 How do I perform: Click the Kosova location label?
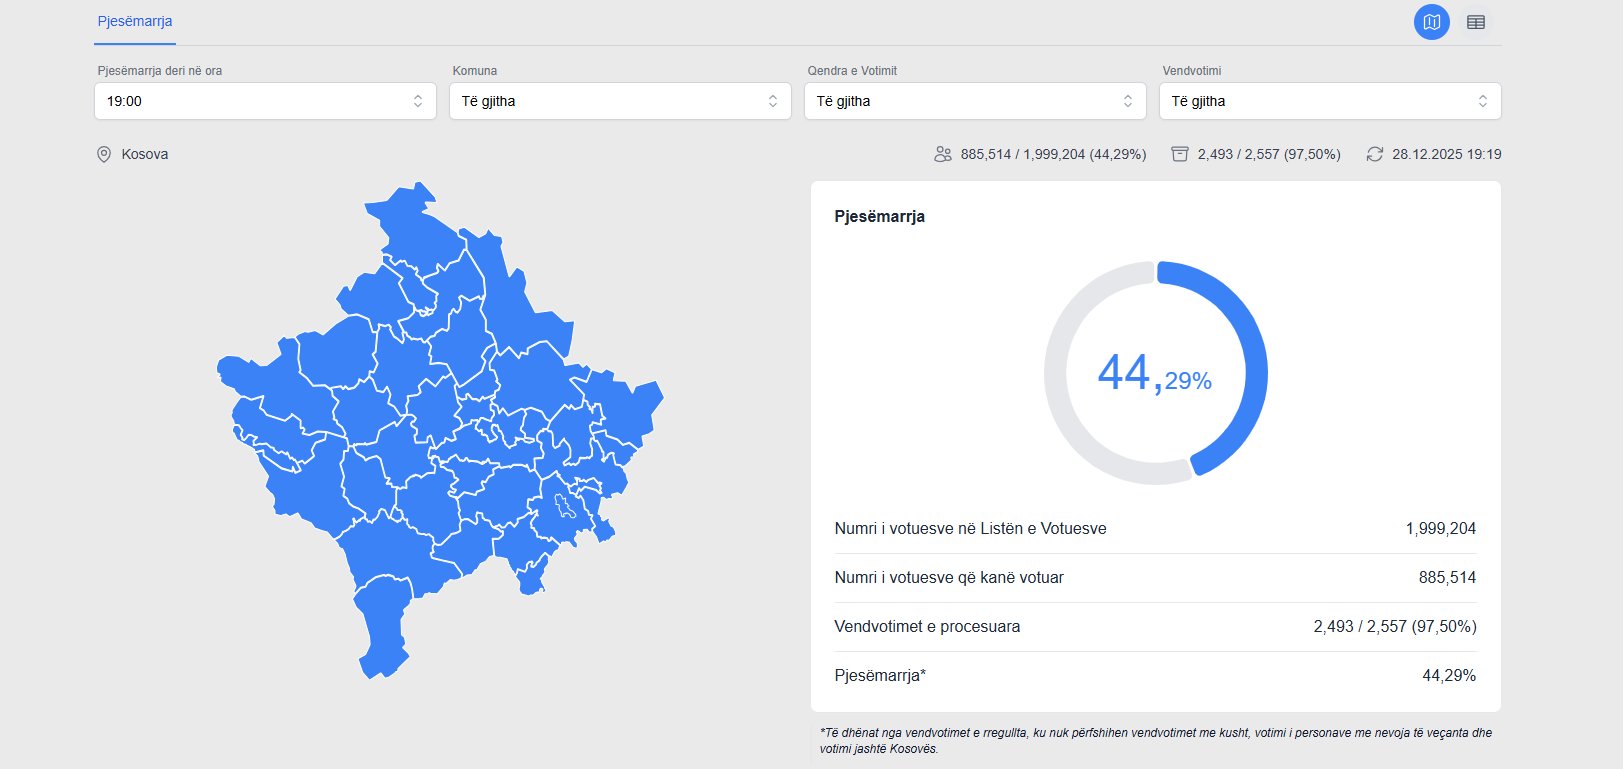pos(145,154)
